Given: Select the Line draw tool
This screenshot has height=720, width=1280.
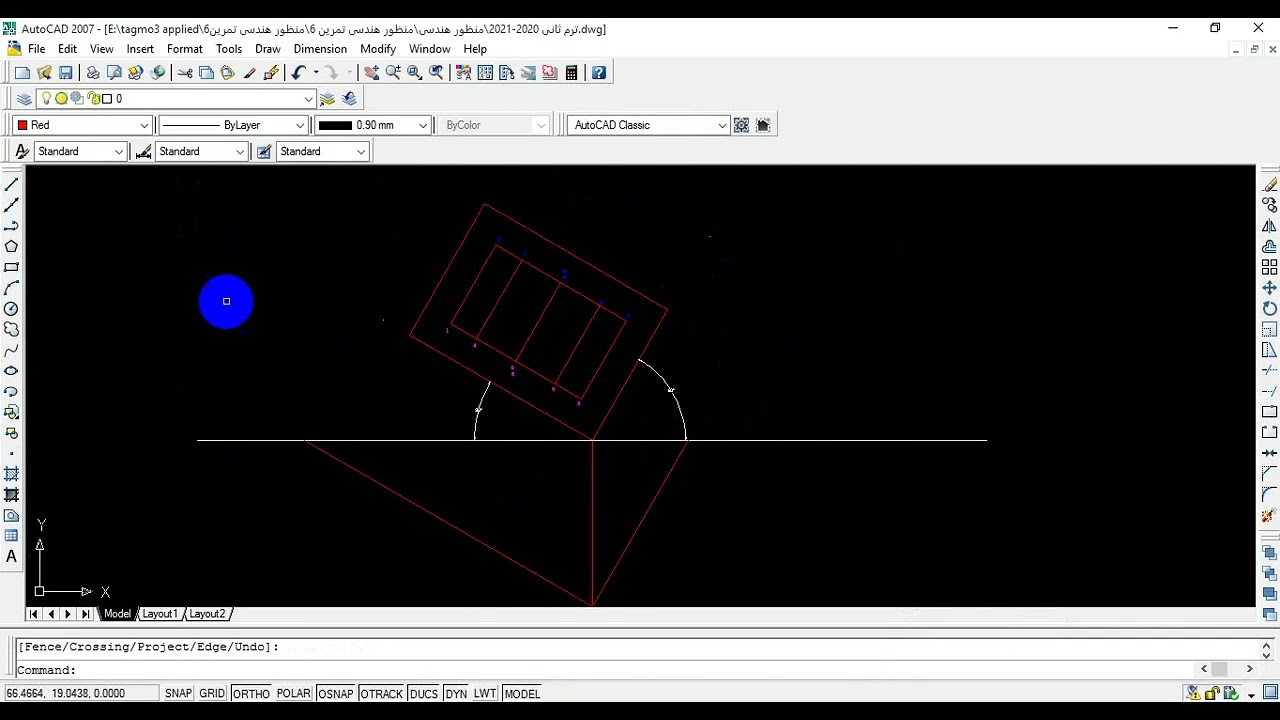Looking at the screenshot, I should coord(11,184).
